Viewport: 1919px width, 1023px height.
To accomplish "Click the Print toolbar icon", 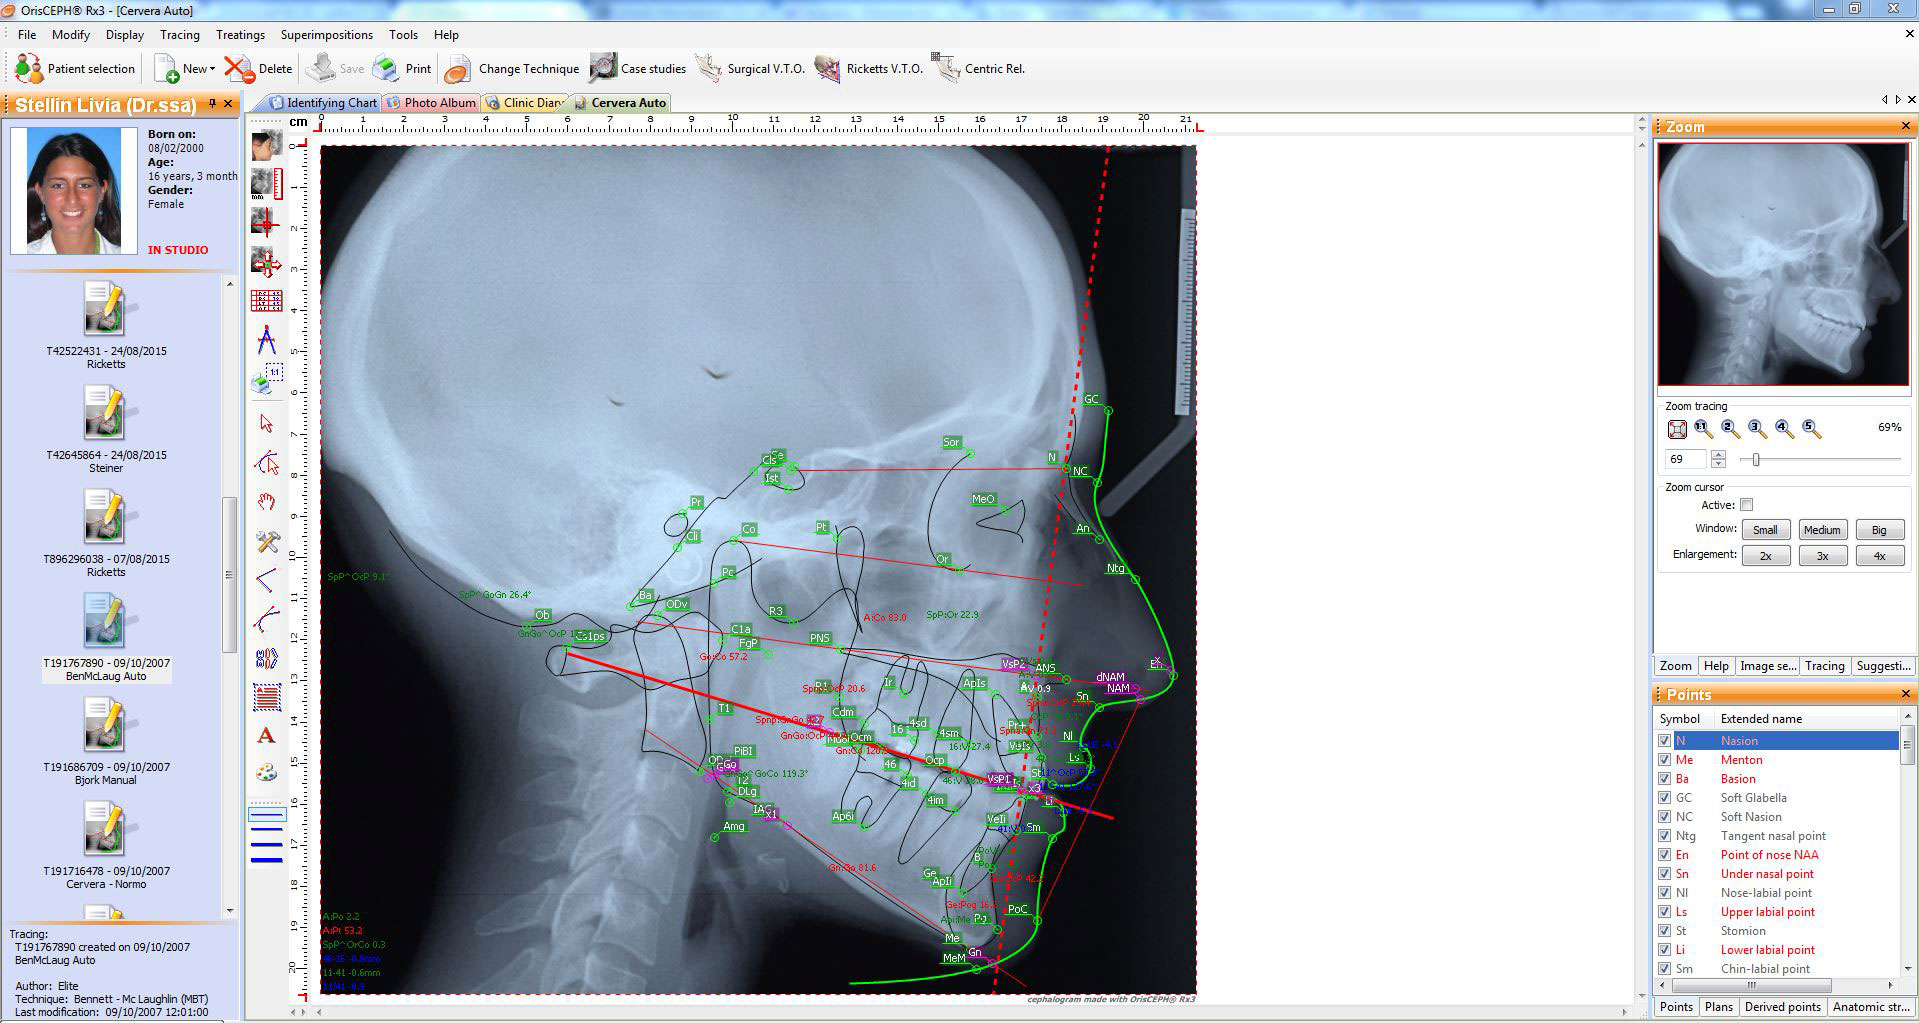I will [386, 69].
